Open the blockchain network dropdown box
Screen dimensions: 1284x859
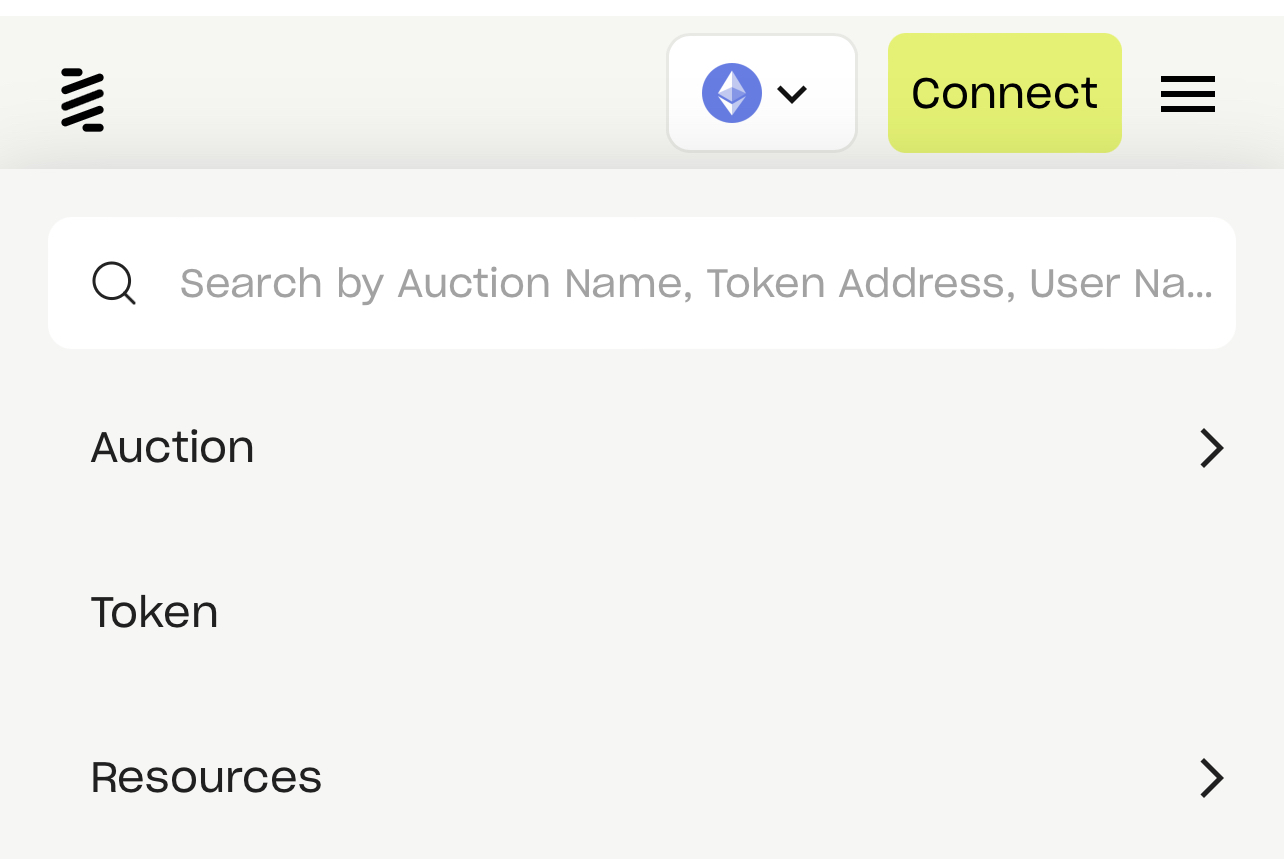click(762, 93)
